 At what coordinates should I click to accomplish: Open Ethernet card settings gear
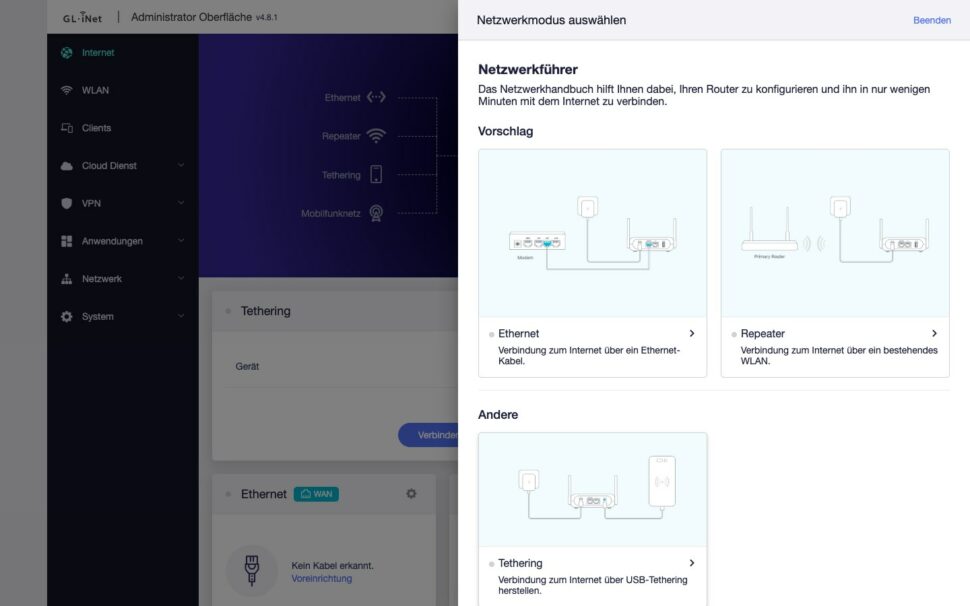pyautogui.click(x=411, y=493)
